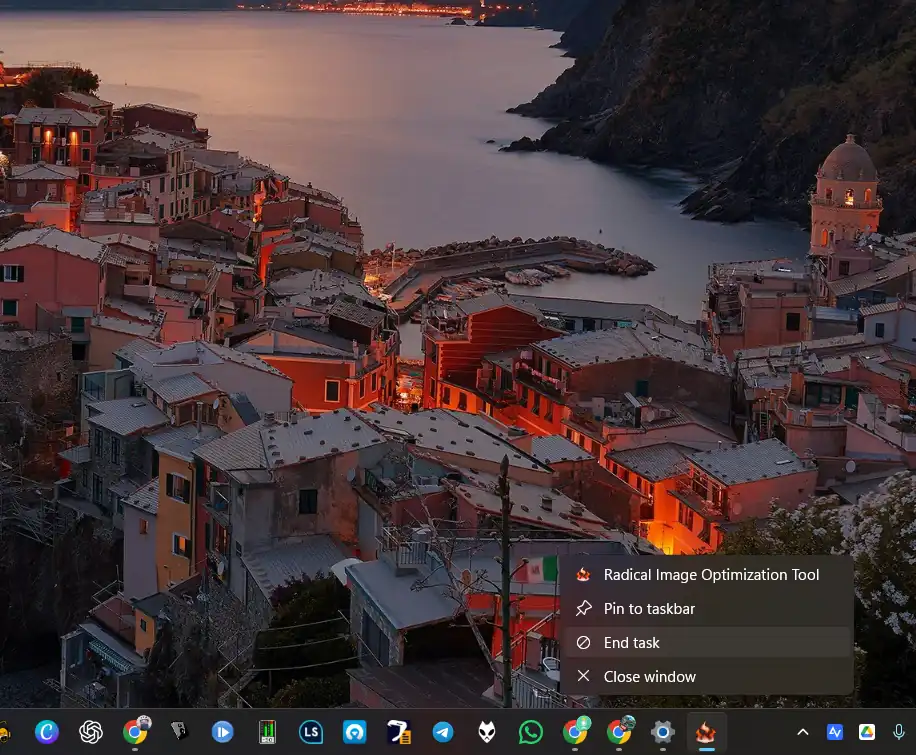Image resolution: width=916 pixels, height=755 pixels.
Task: Click the flame RIOT icon in the taskbar
Action: (x=707, y=732)
